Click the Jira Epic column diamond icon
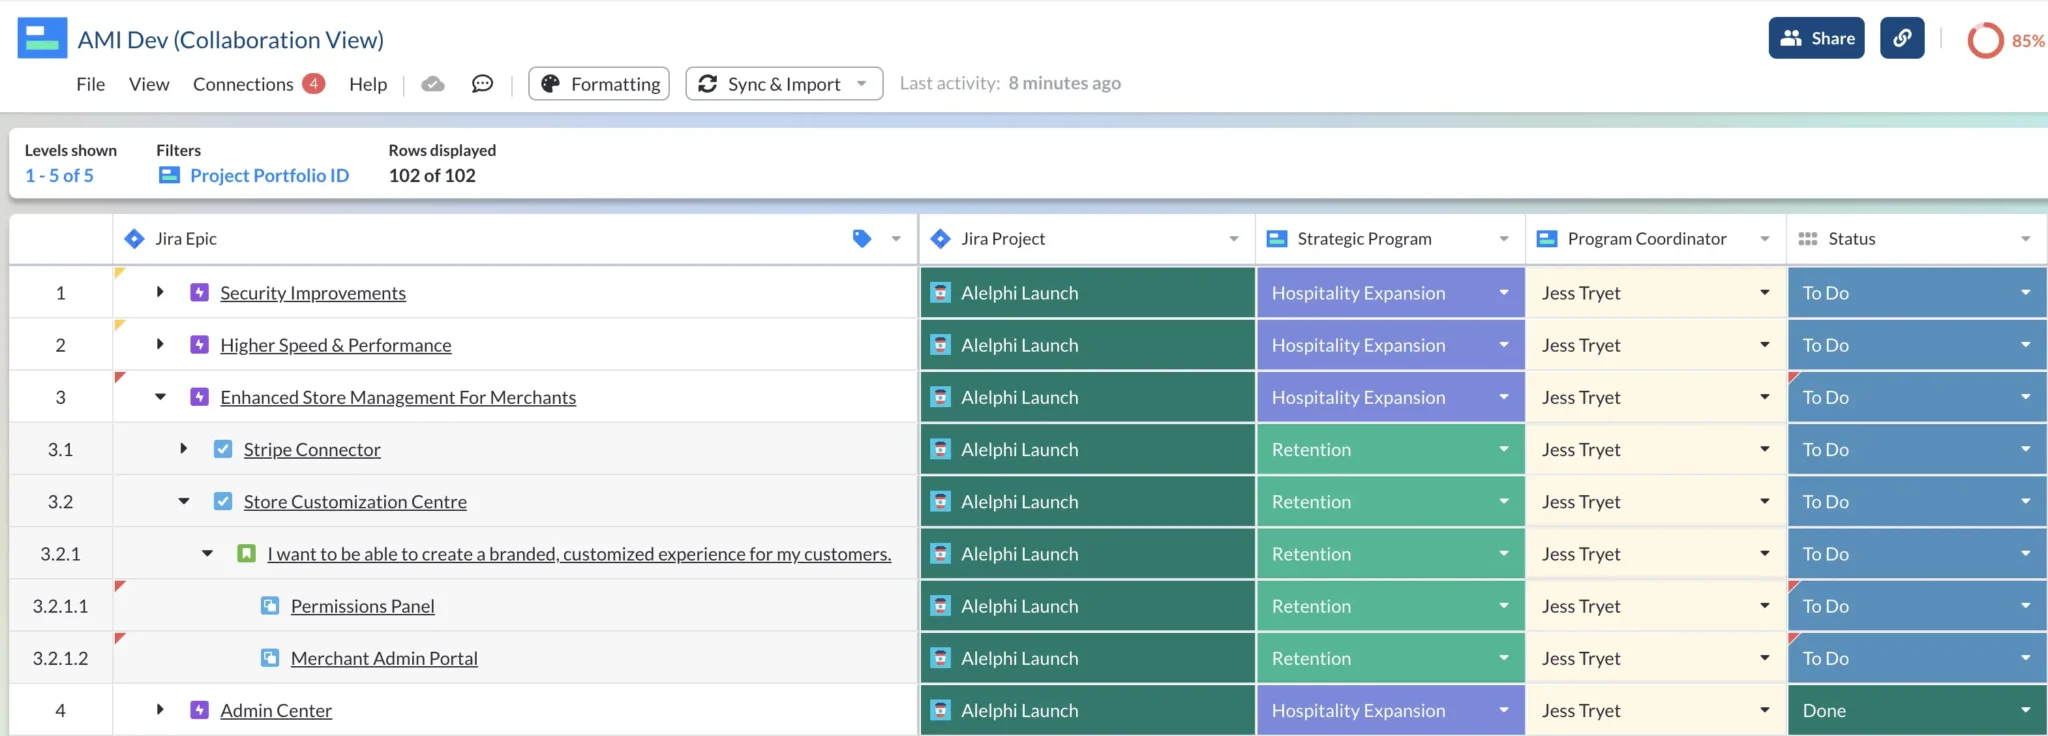The image size is (2048, 736). pos(134,239)
